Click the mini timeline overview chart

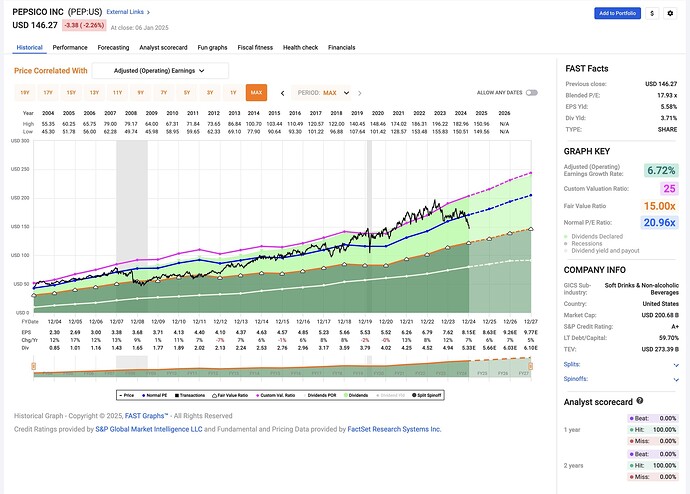point(282,367)
